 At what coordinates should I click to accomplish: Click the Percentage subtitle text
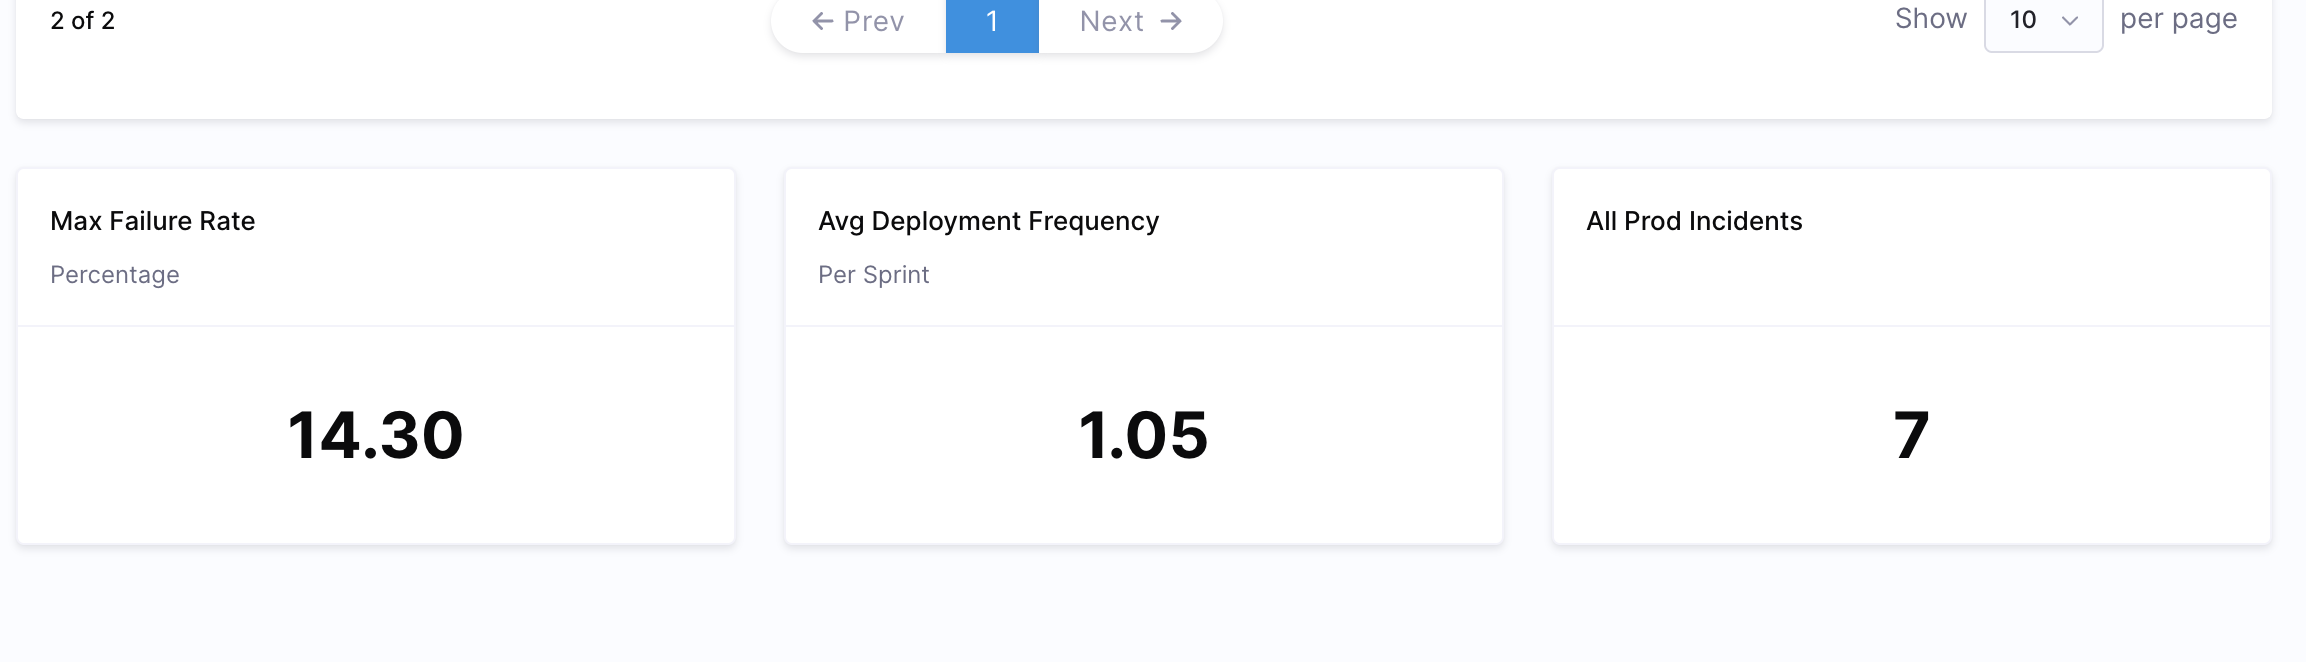(115, 275)
